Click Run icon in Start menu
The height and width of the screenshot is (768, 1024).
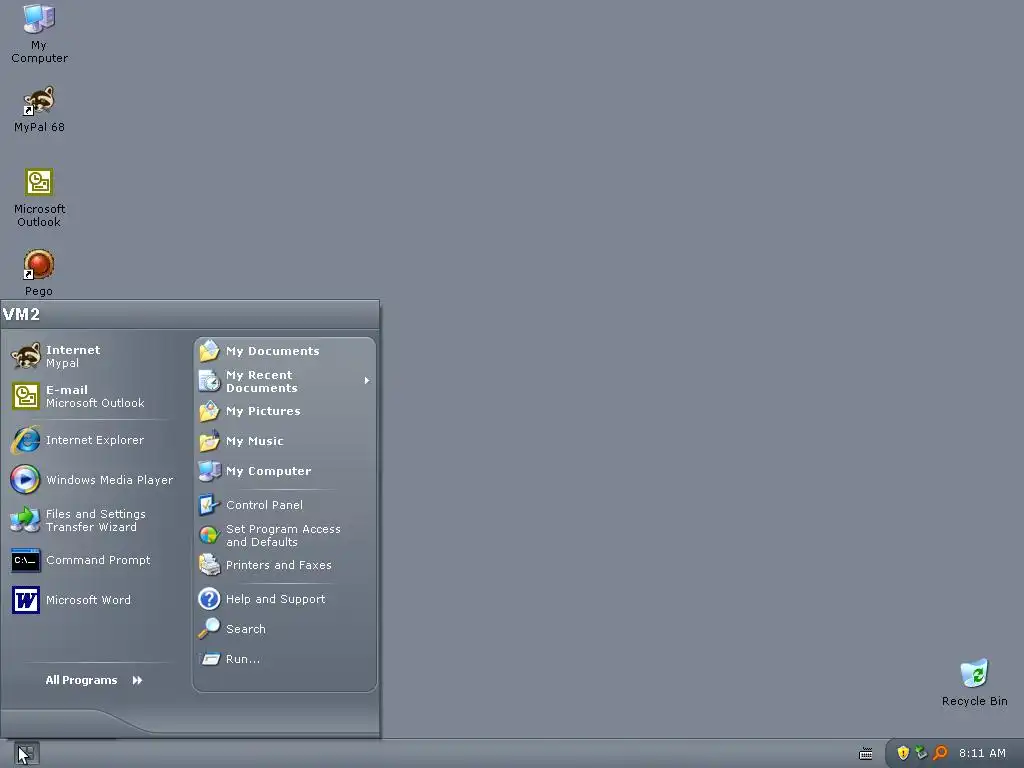tap(210, 659)
